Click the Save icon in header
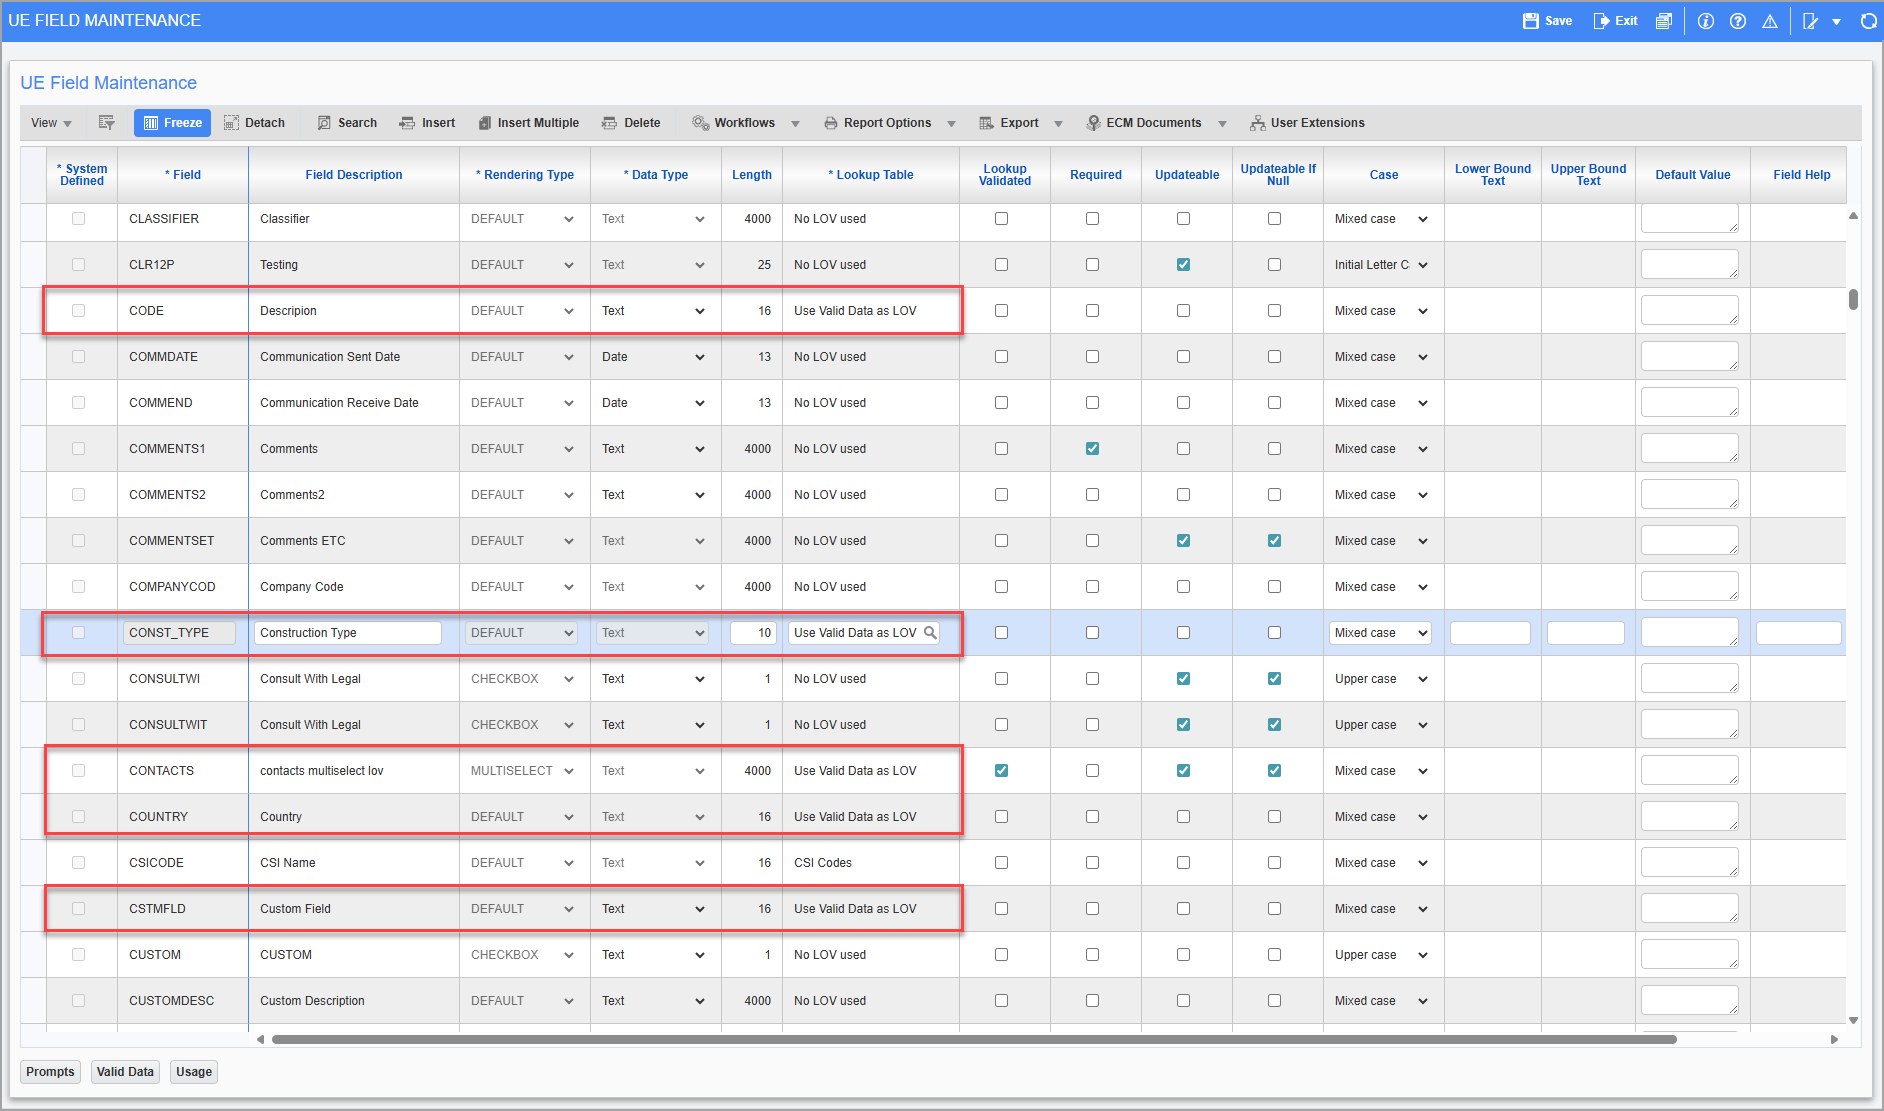Image resolution: width=1884 pixels, height=1111 pixels. pos(1530,21)
